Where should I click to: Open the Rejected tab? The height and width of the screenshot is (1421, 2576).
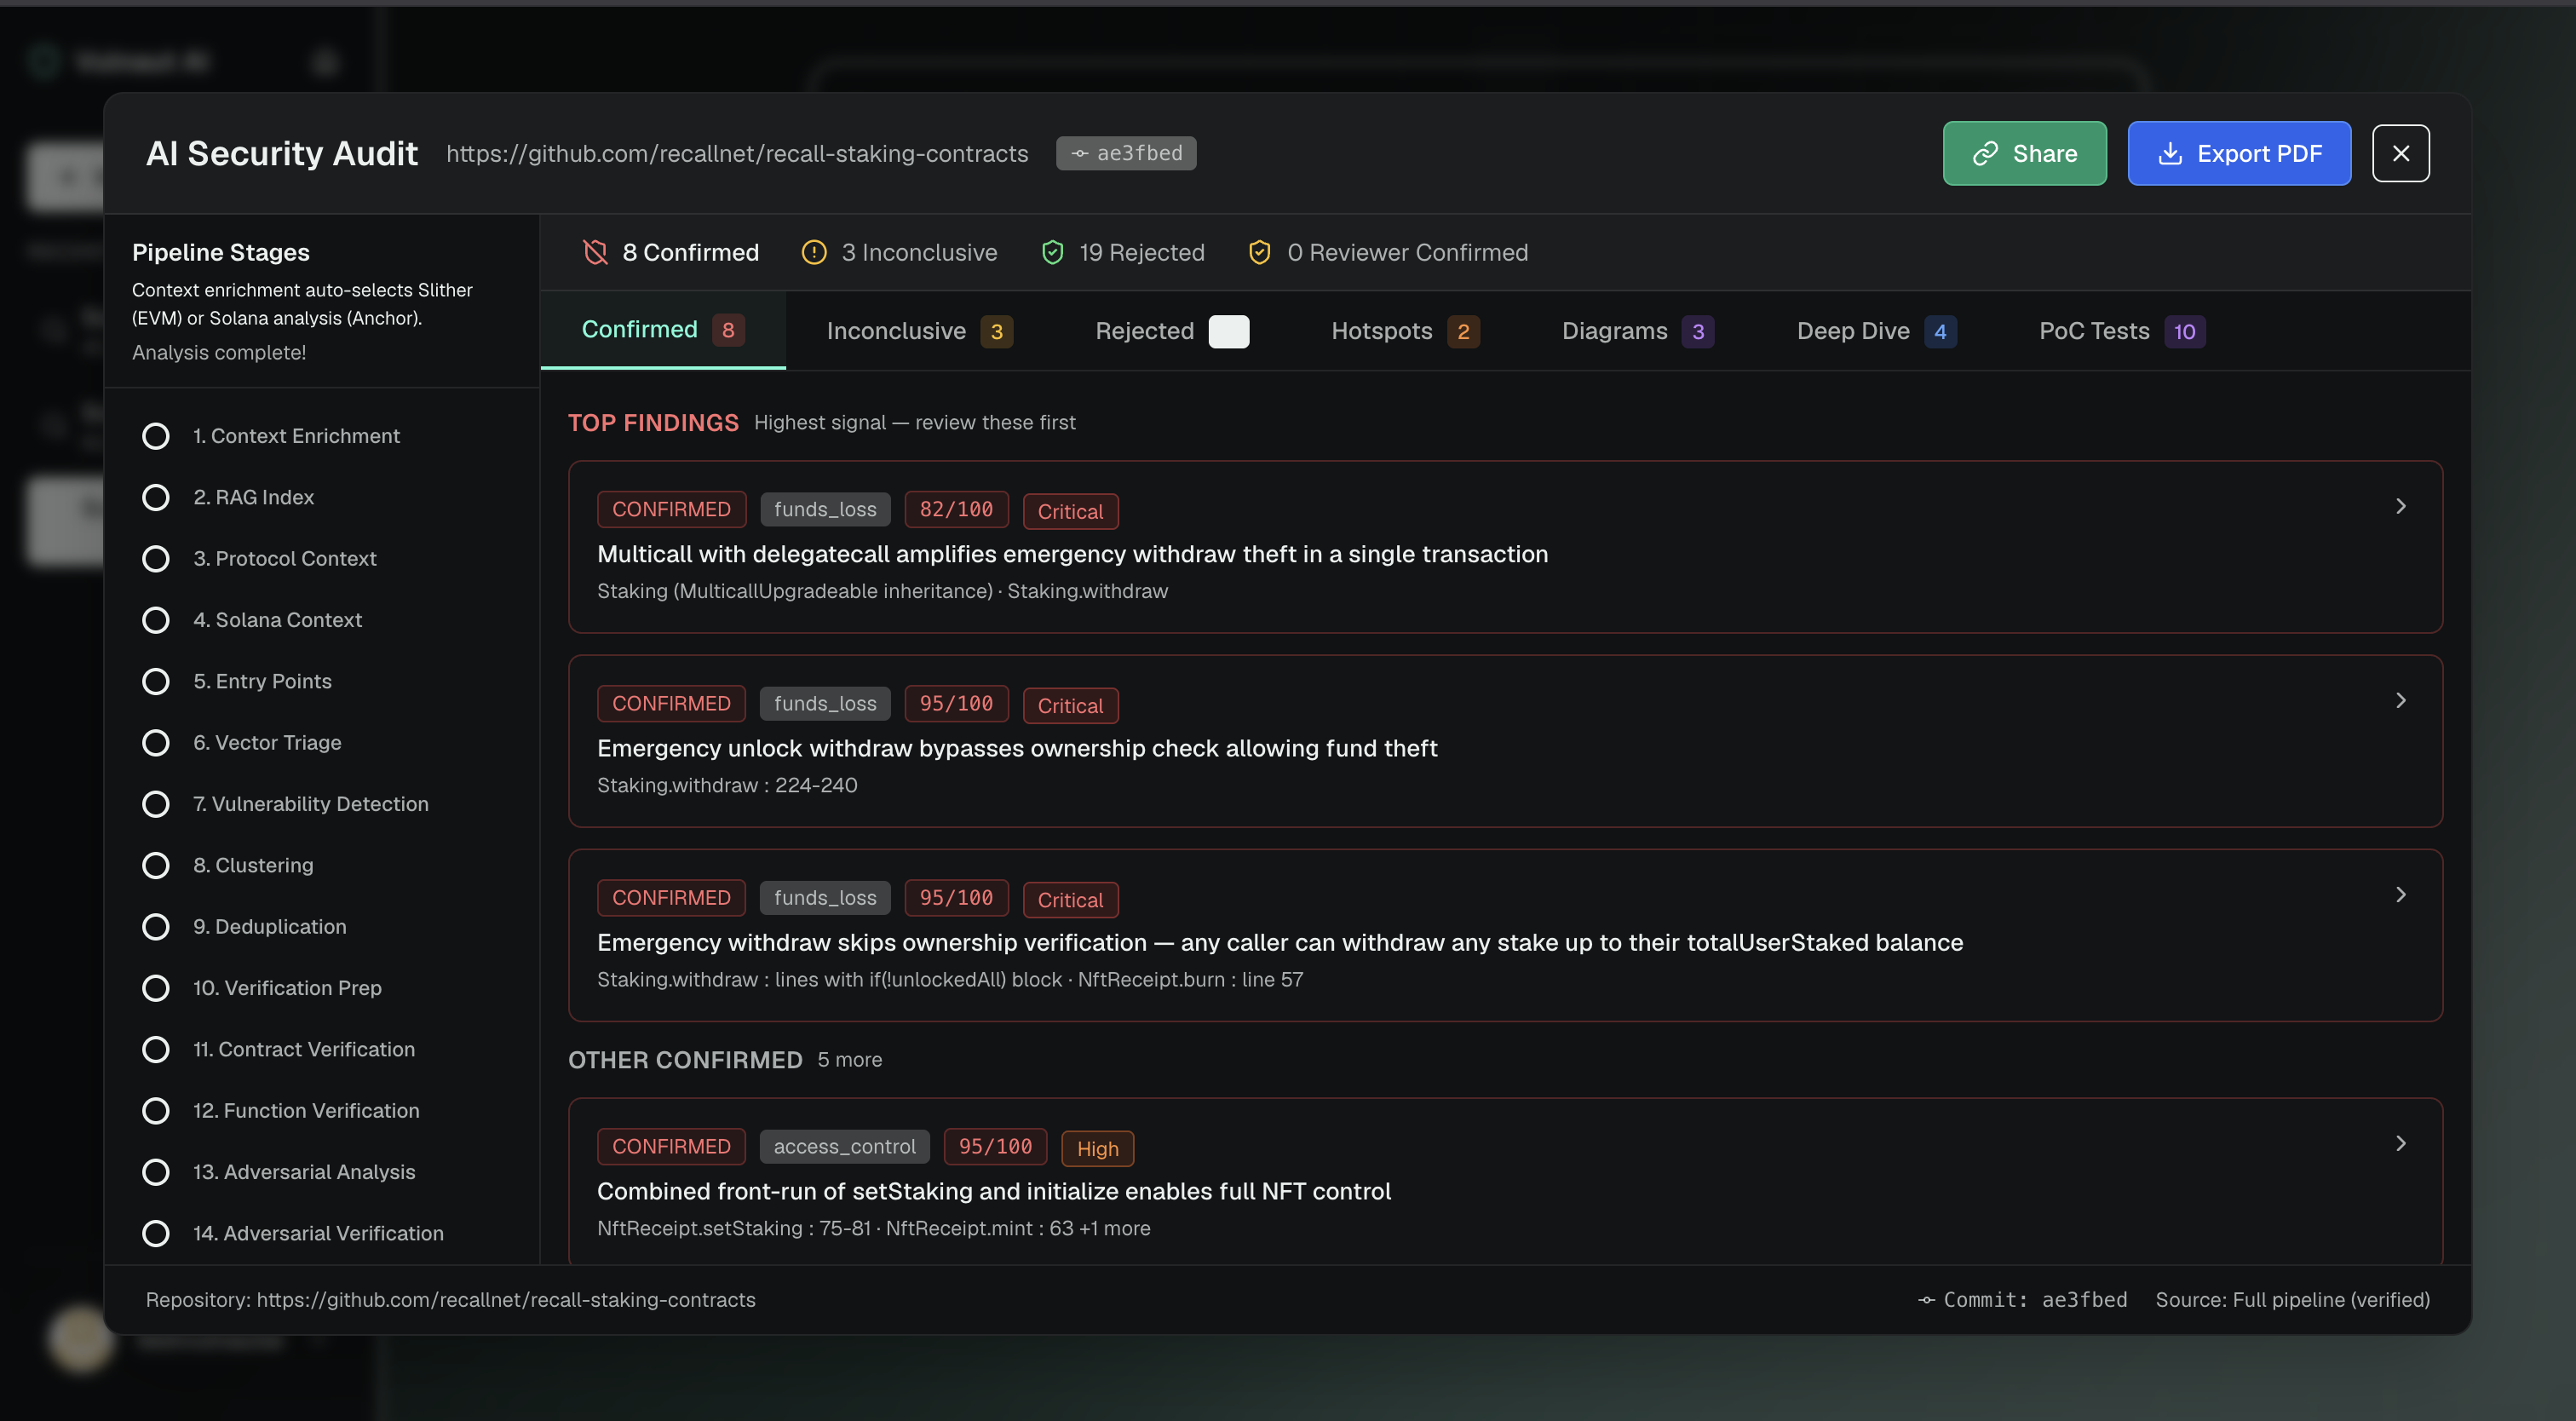click(1172, 331)
